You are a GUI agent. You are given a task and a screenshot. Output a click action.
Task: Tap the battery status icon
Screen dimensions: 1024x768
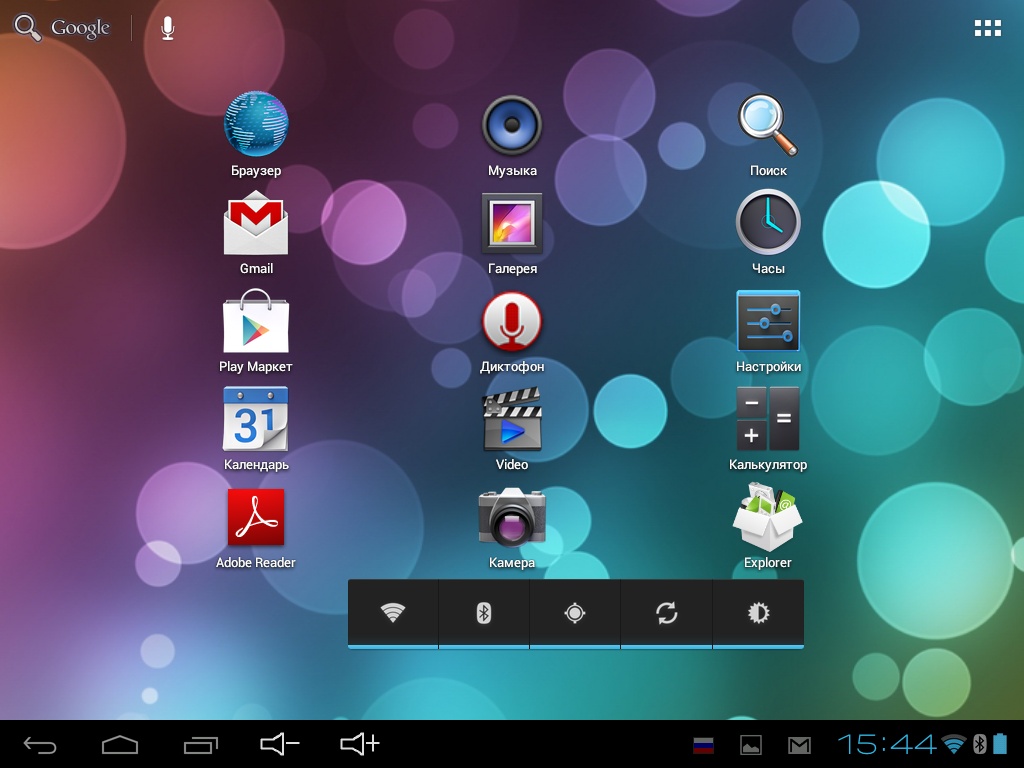(x=1000, y=744)
